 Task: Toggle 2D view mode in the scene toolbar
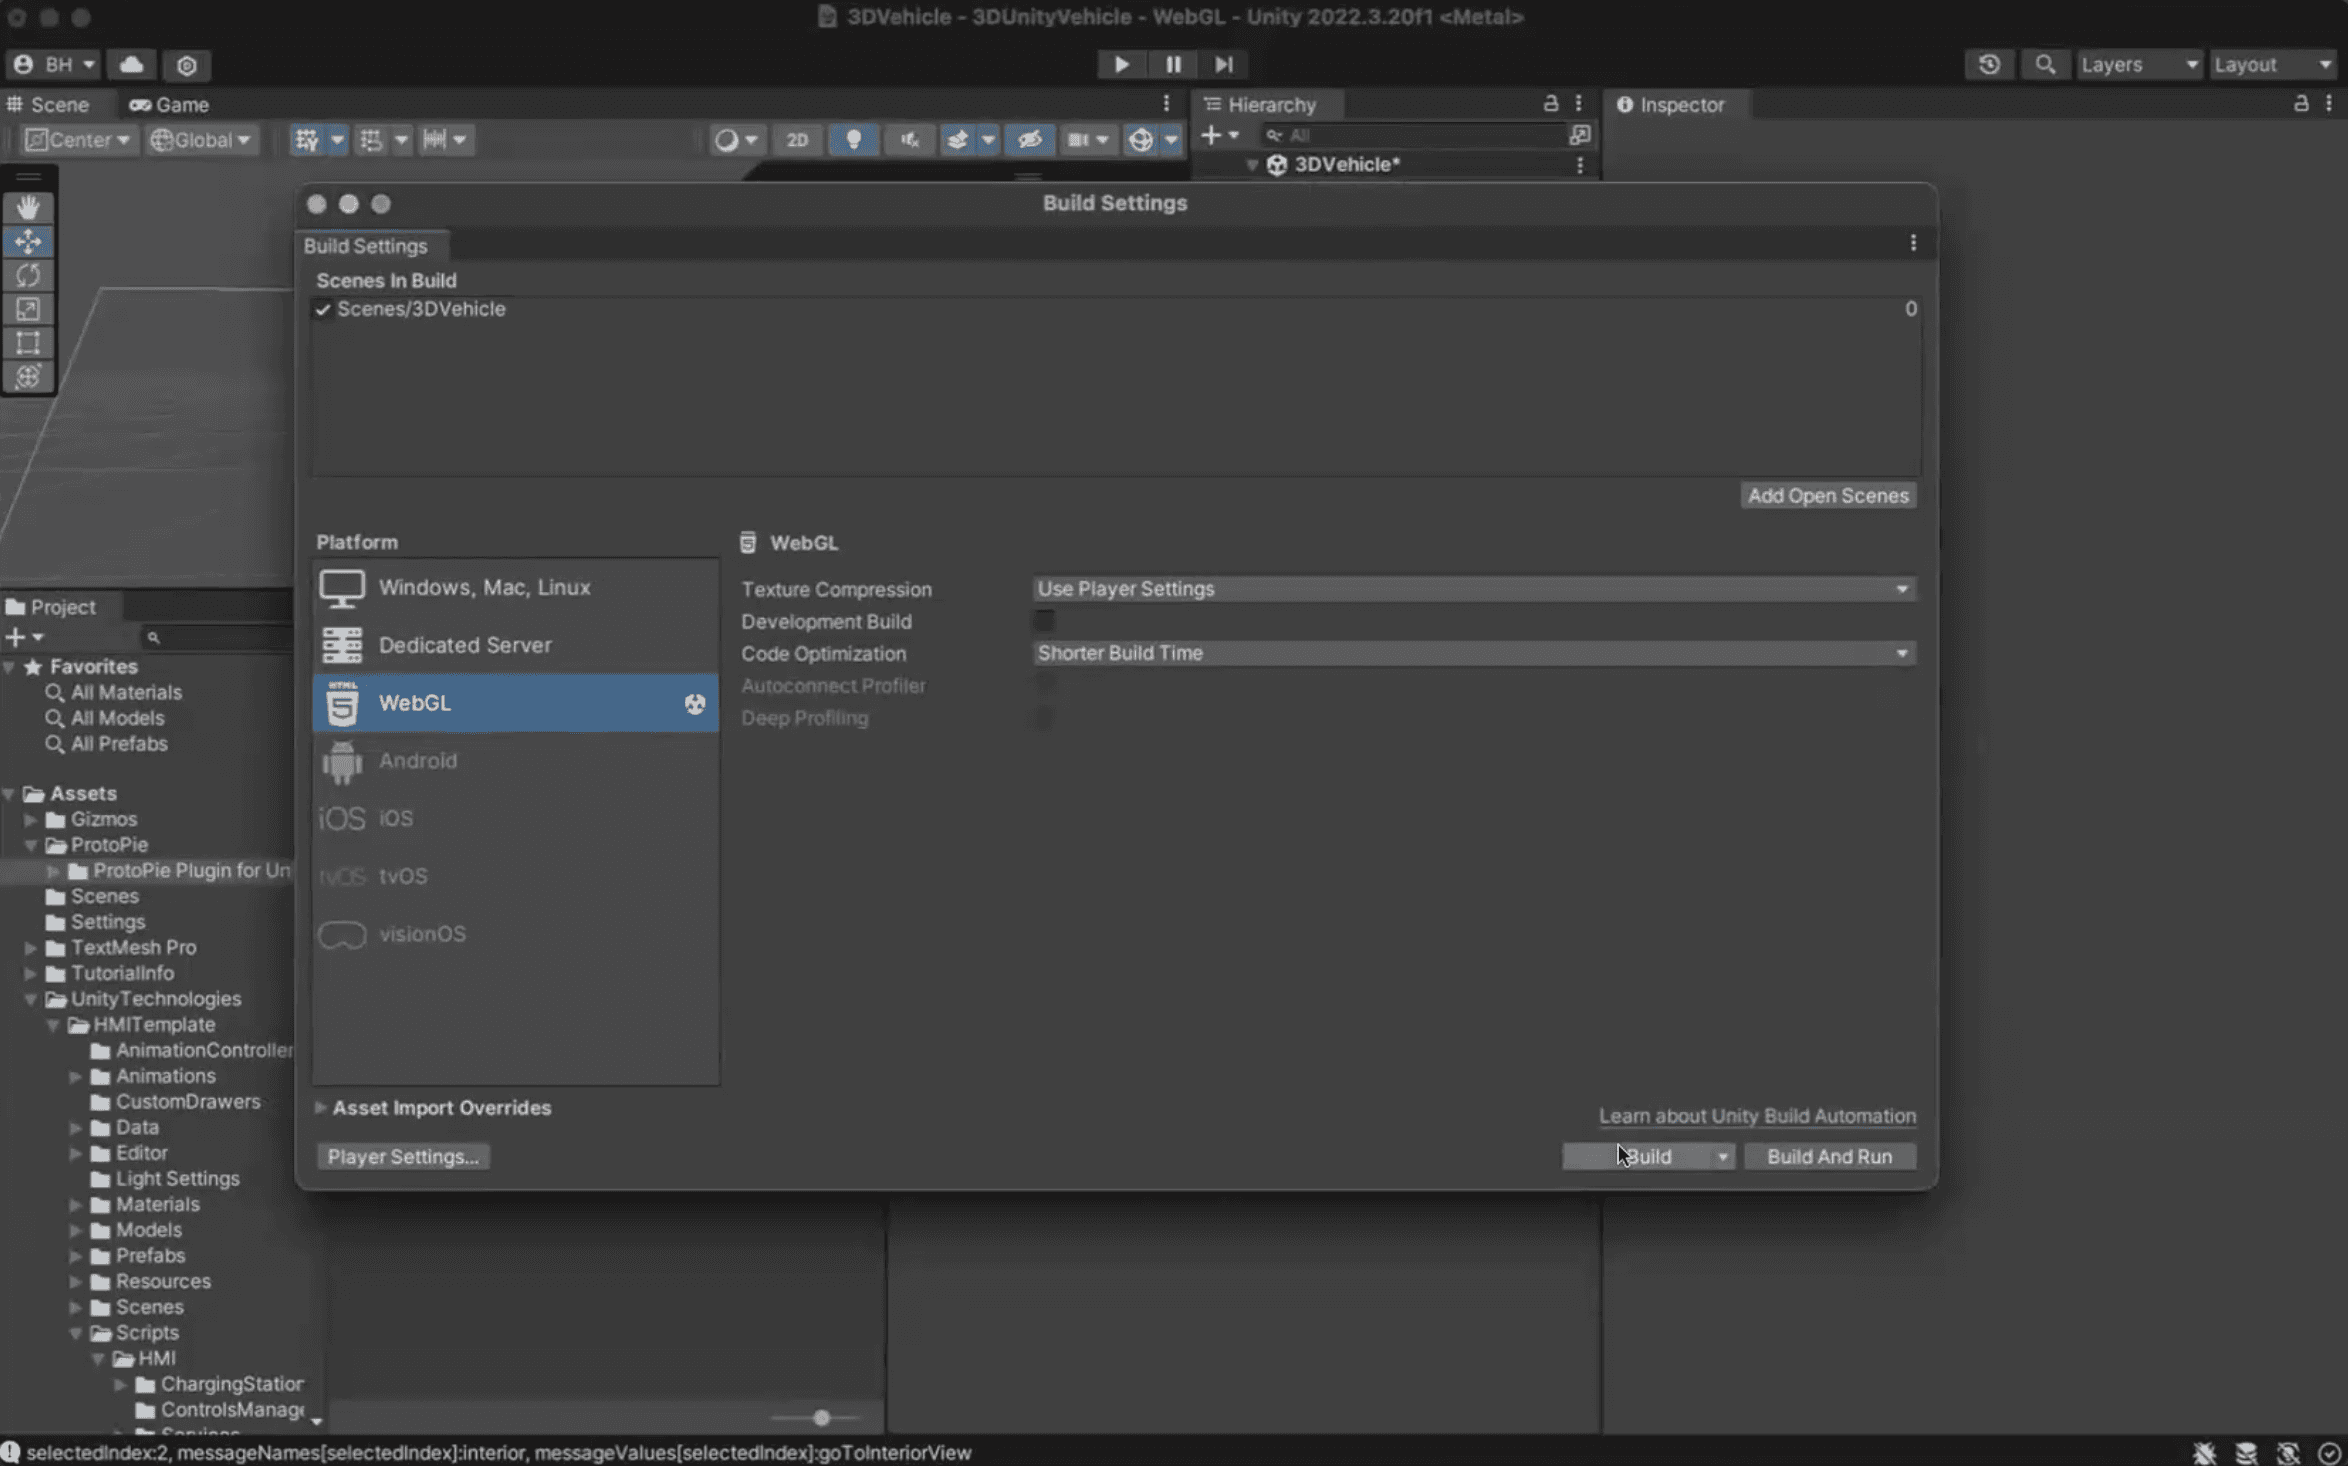click(796, 140)
